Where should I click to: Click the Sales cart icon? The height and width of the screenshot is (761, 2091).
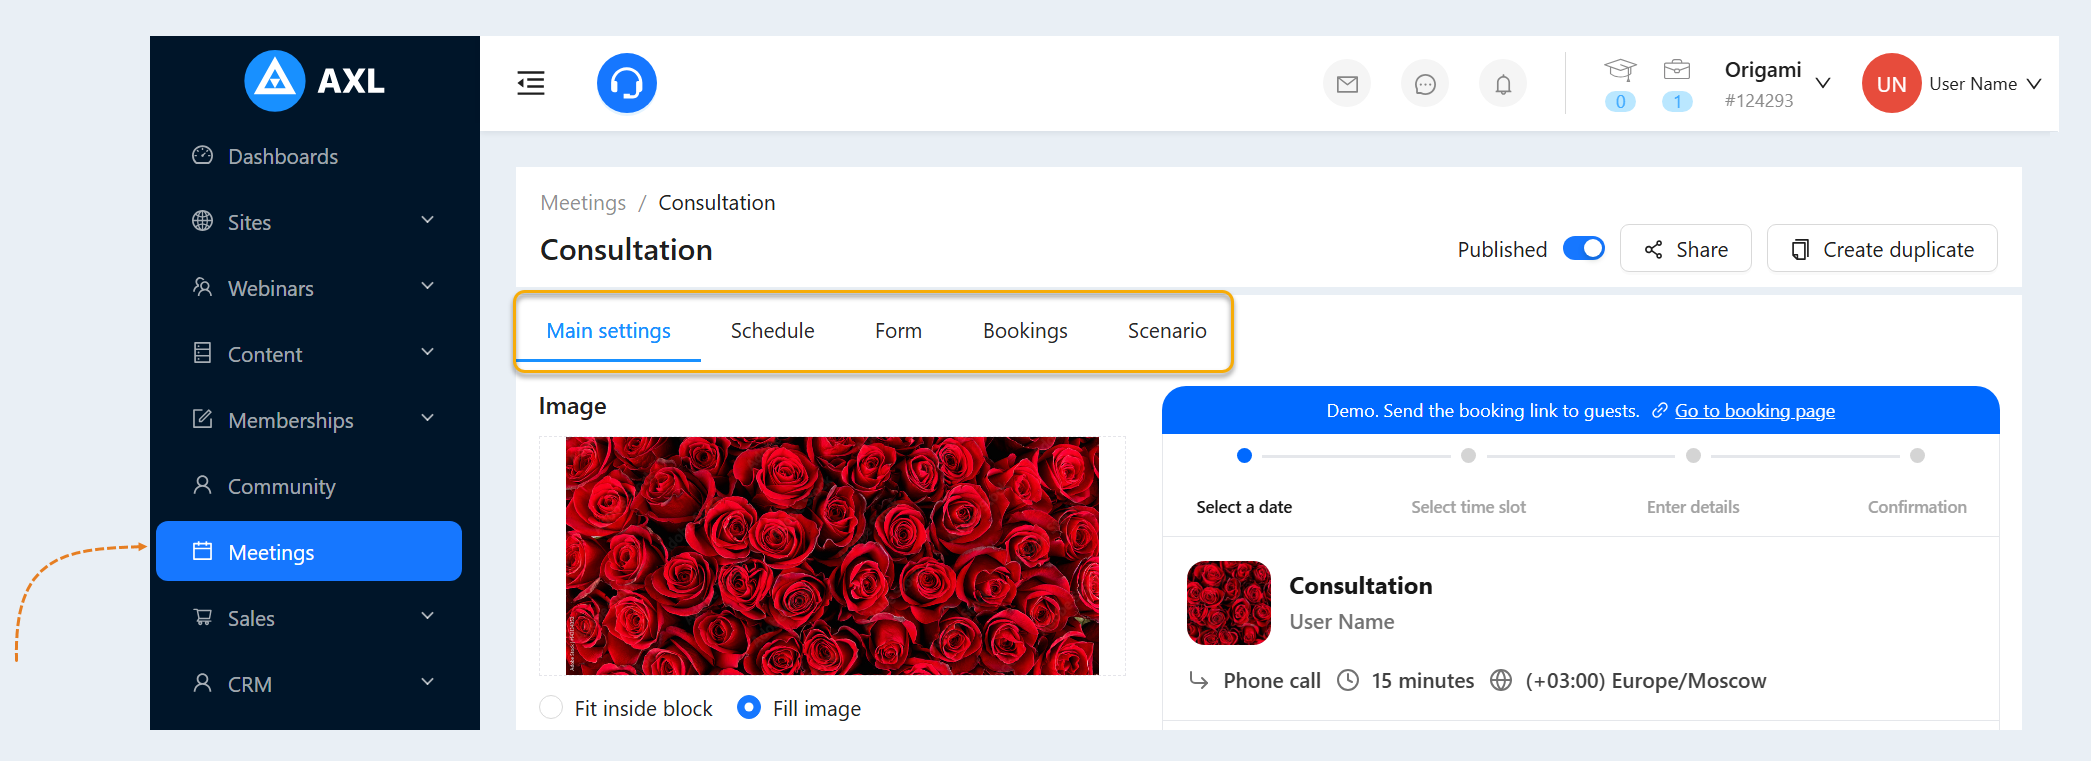[203, 617]
